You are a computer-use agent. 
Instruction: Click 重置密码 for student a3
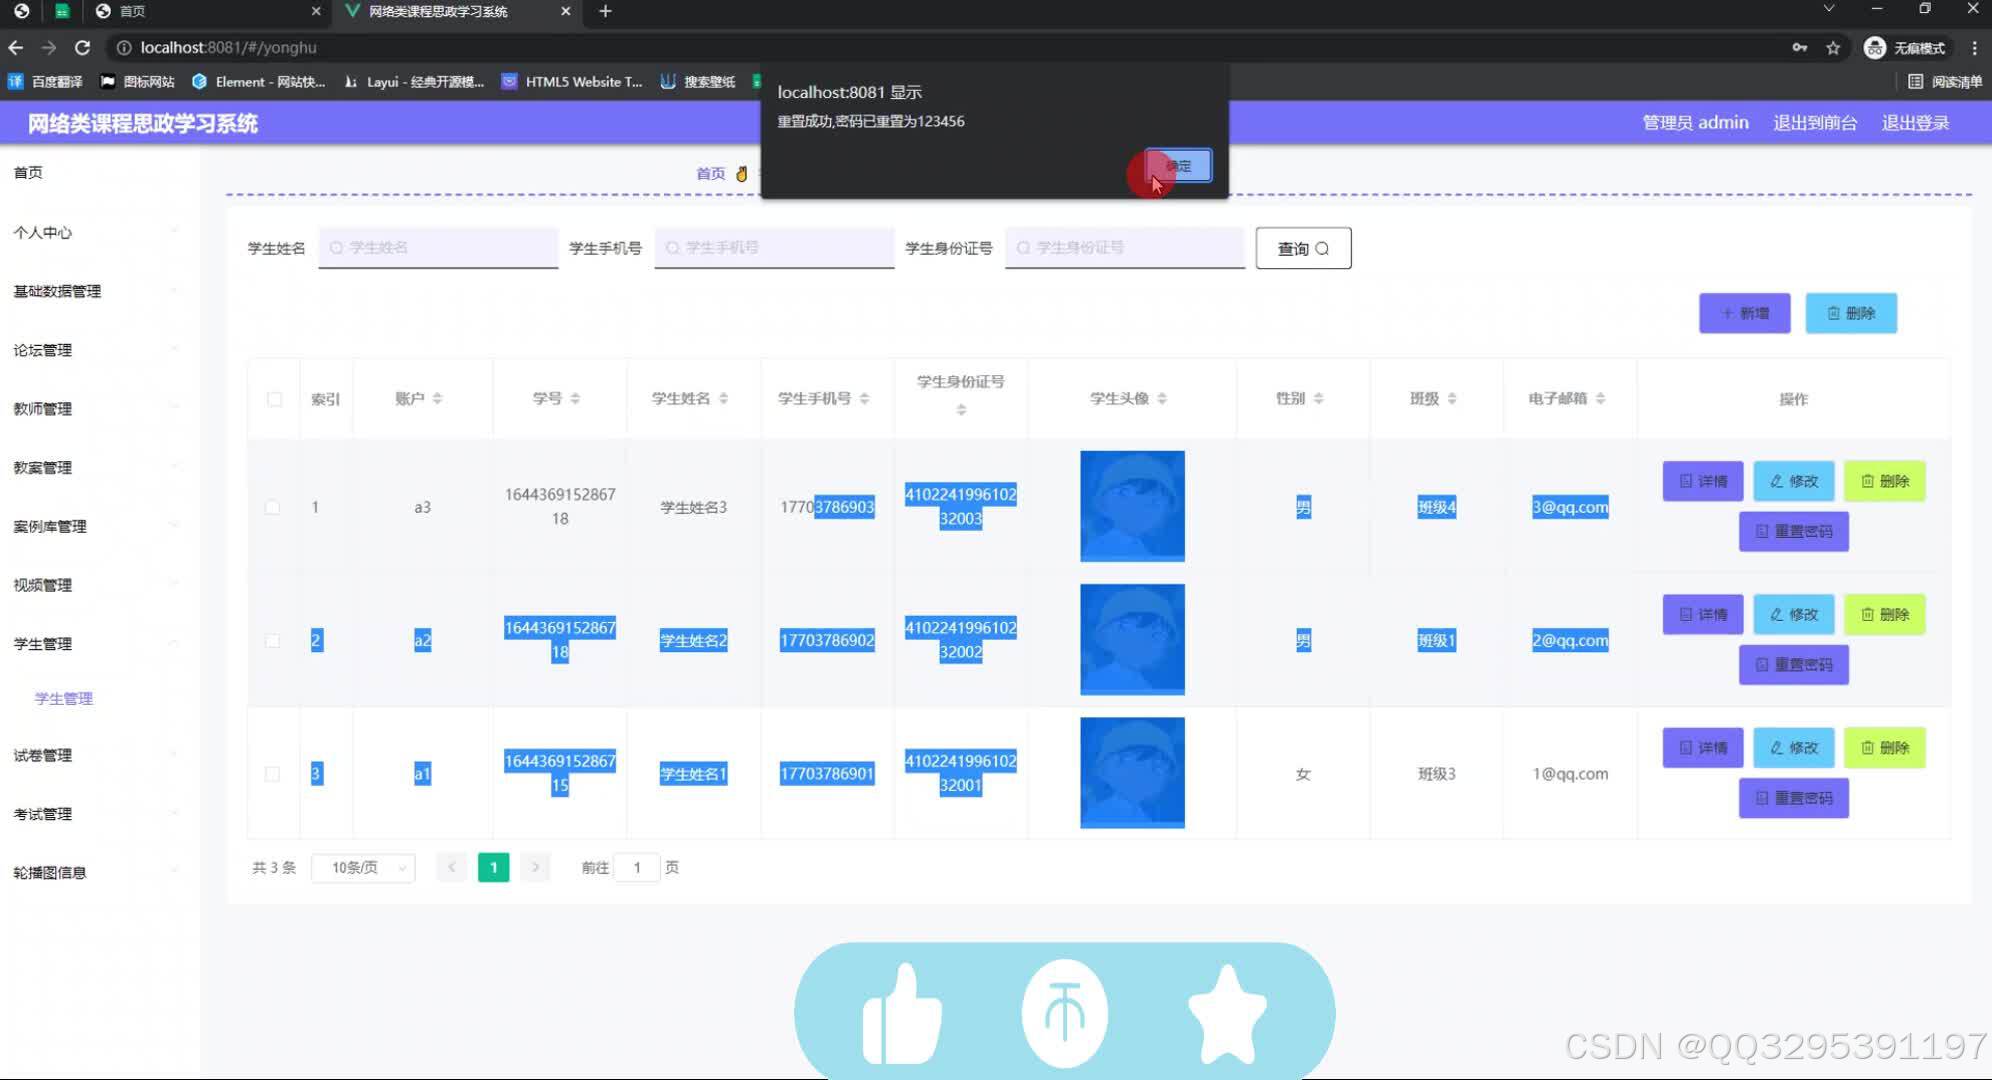[1793, 531]
